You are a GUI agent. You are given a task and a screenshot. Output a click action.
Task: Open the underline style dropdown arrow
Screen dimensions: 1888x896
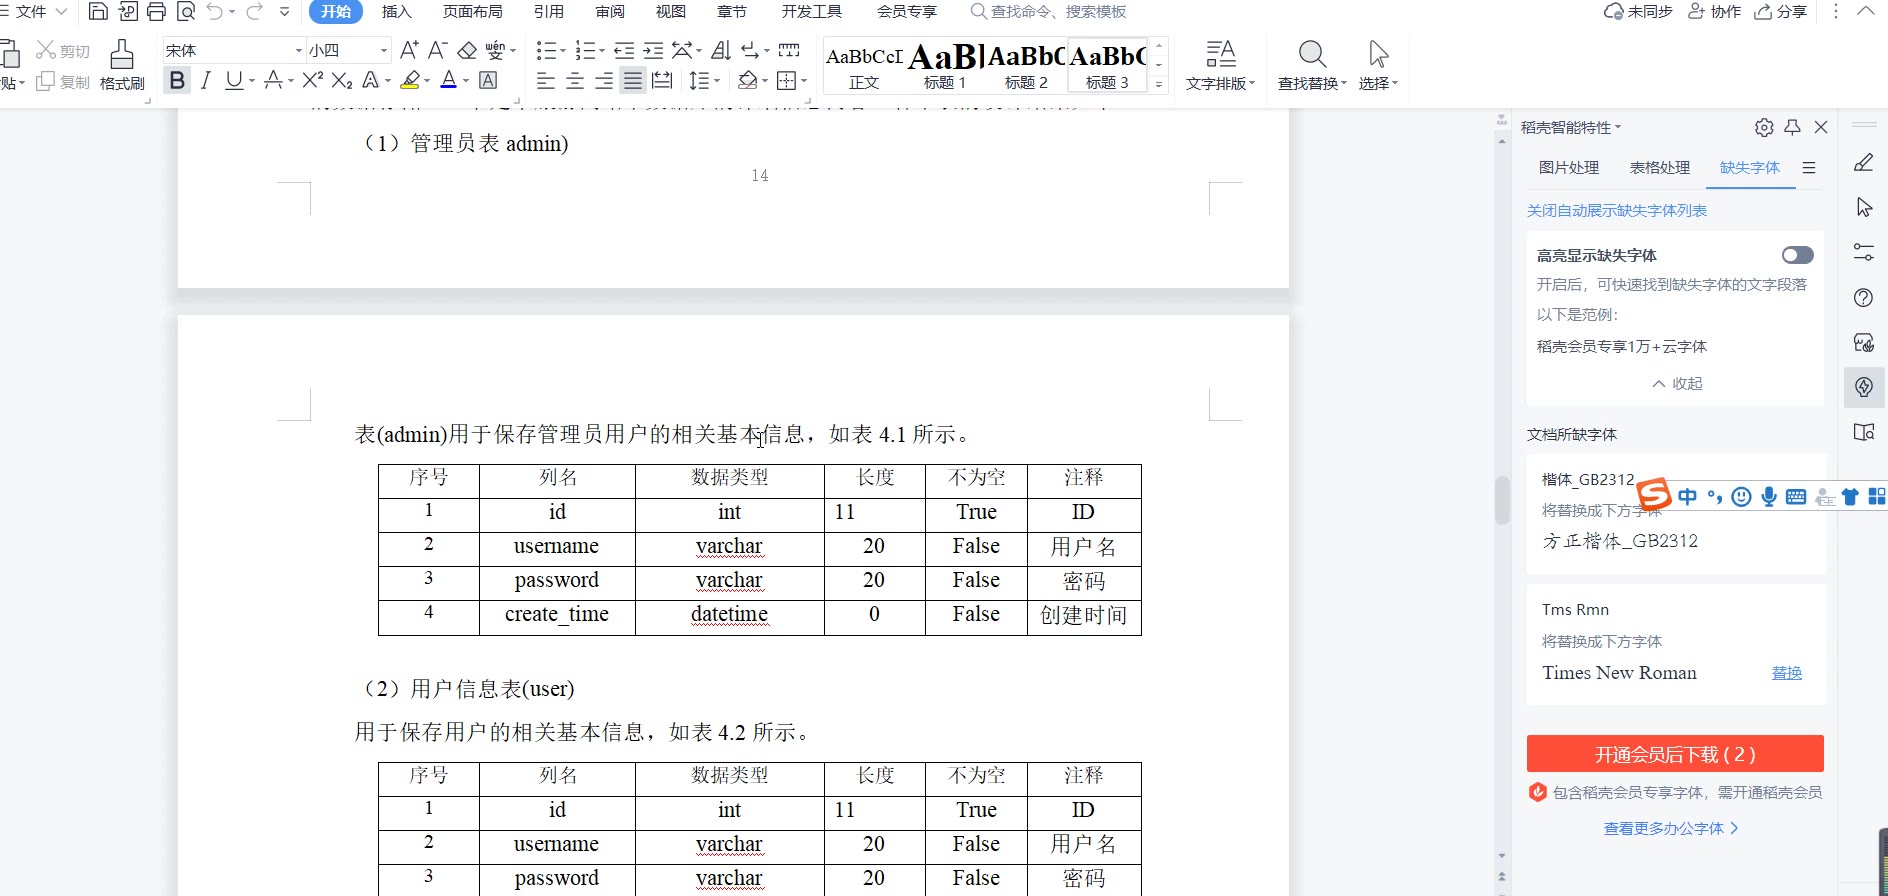[252, 81]
